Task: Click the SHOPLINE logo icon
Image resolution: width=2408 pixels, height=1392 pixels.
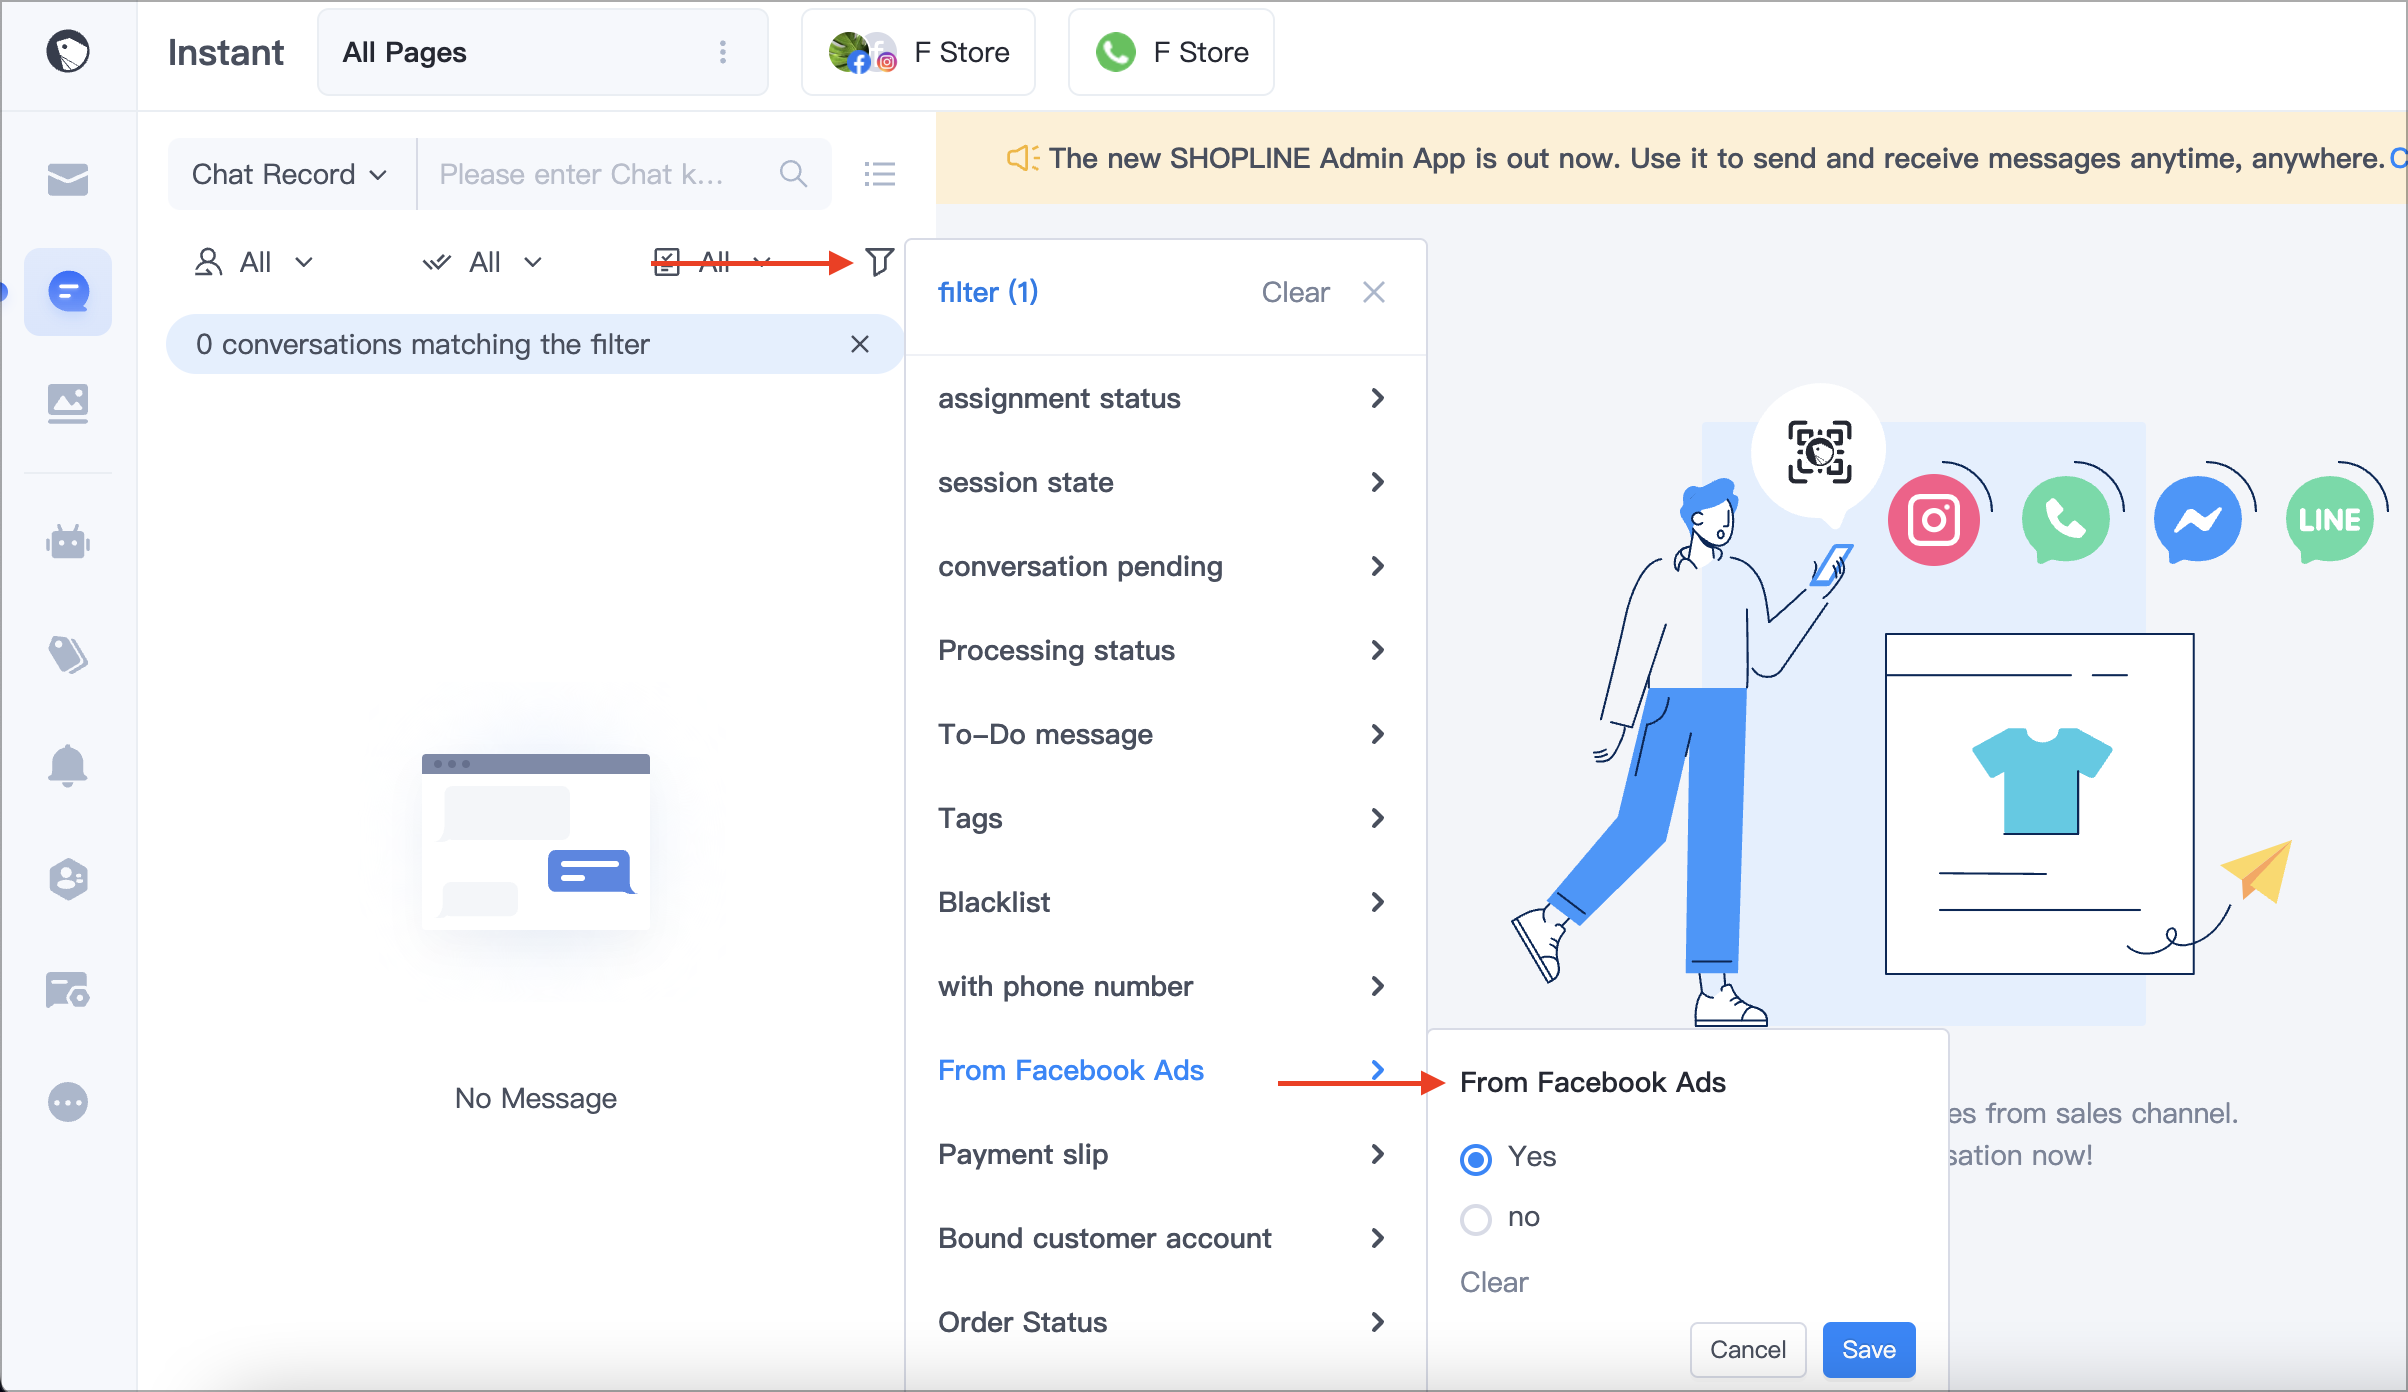Action: point(68,52)
